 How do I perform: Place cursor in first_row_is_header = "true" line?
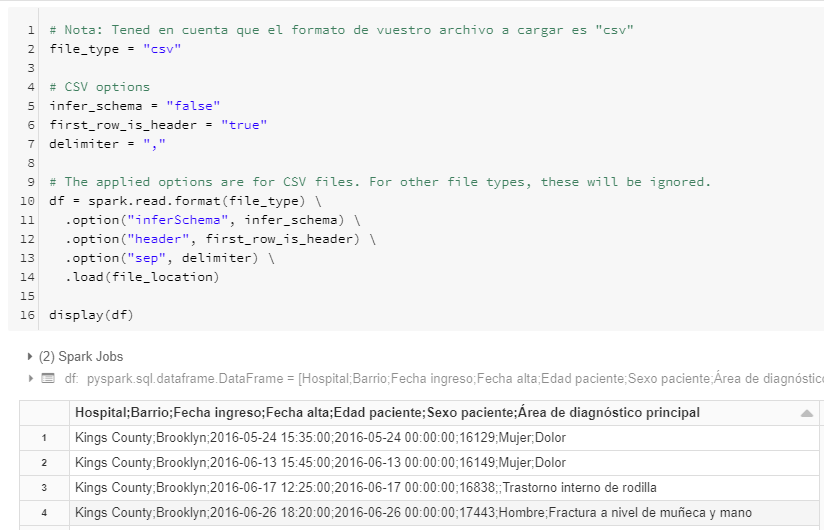158,125
